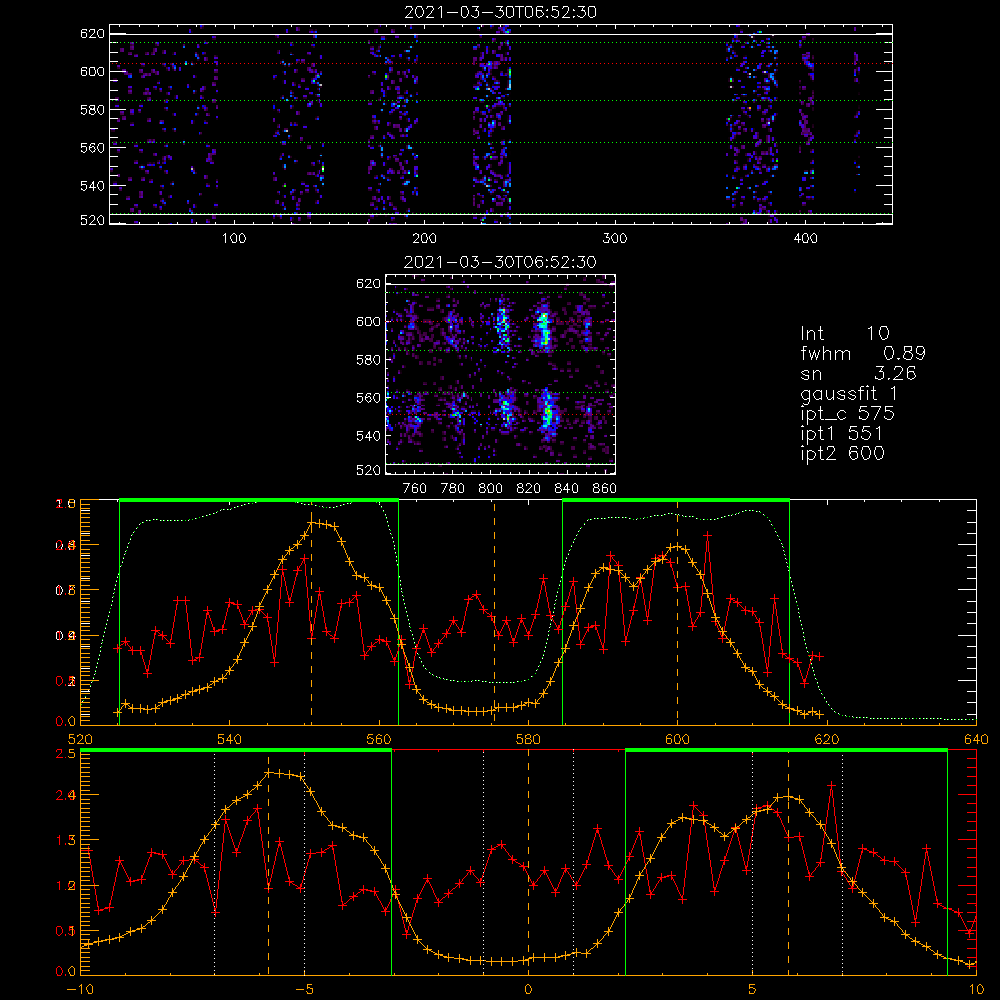1000x1000 pixels.
Task: Click the 'fwhm 0.89' value text
Action: click(x=862, y=353)
